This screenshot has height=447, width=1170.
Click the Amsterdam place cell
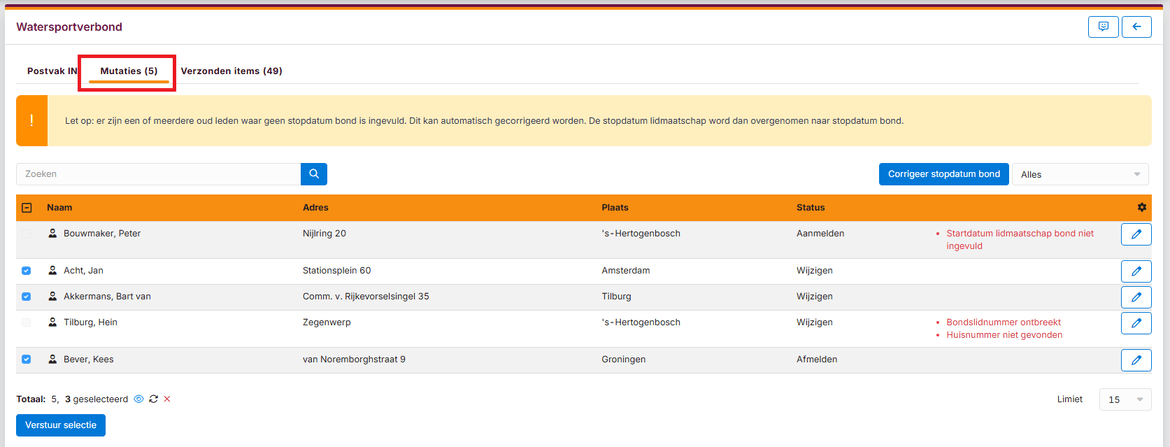[x=626, y=271]
